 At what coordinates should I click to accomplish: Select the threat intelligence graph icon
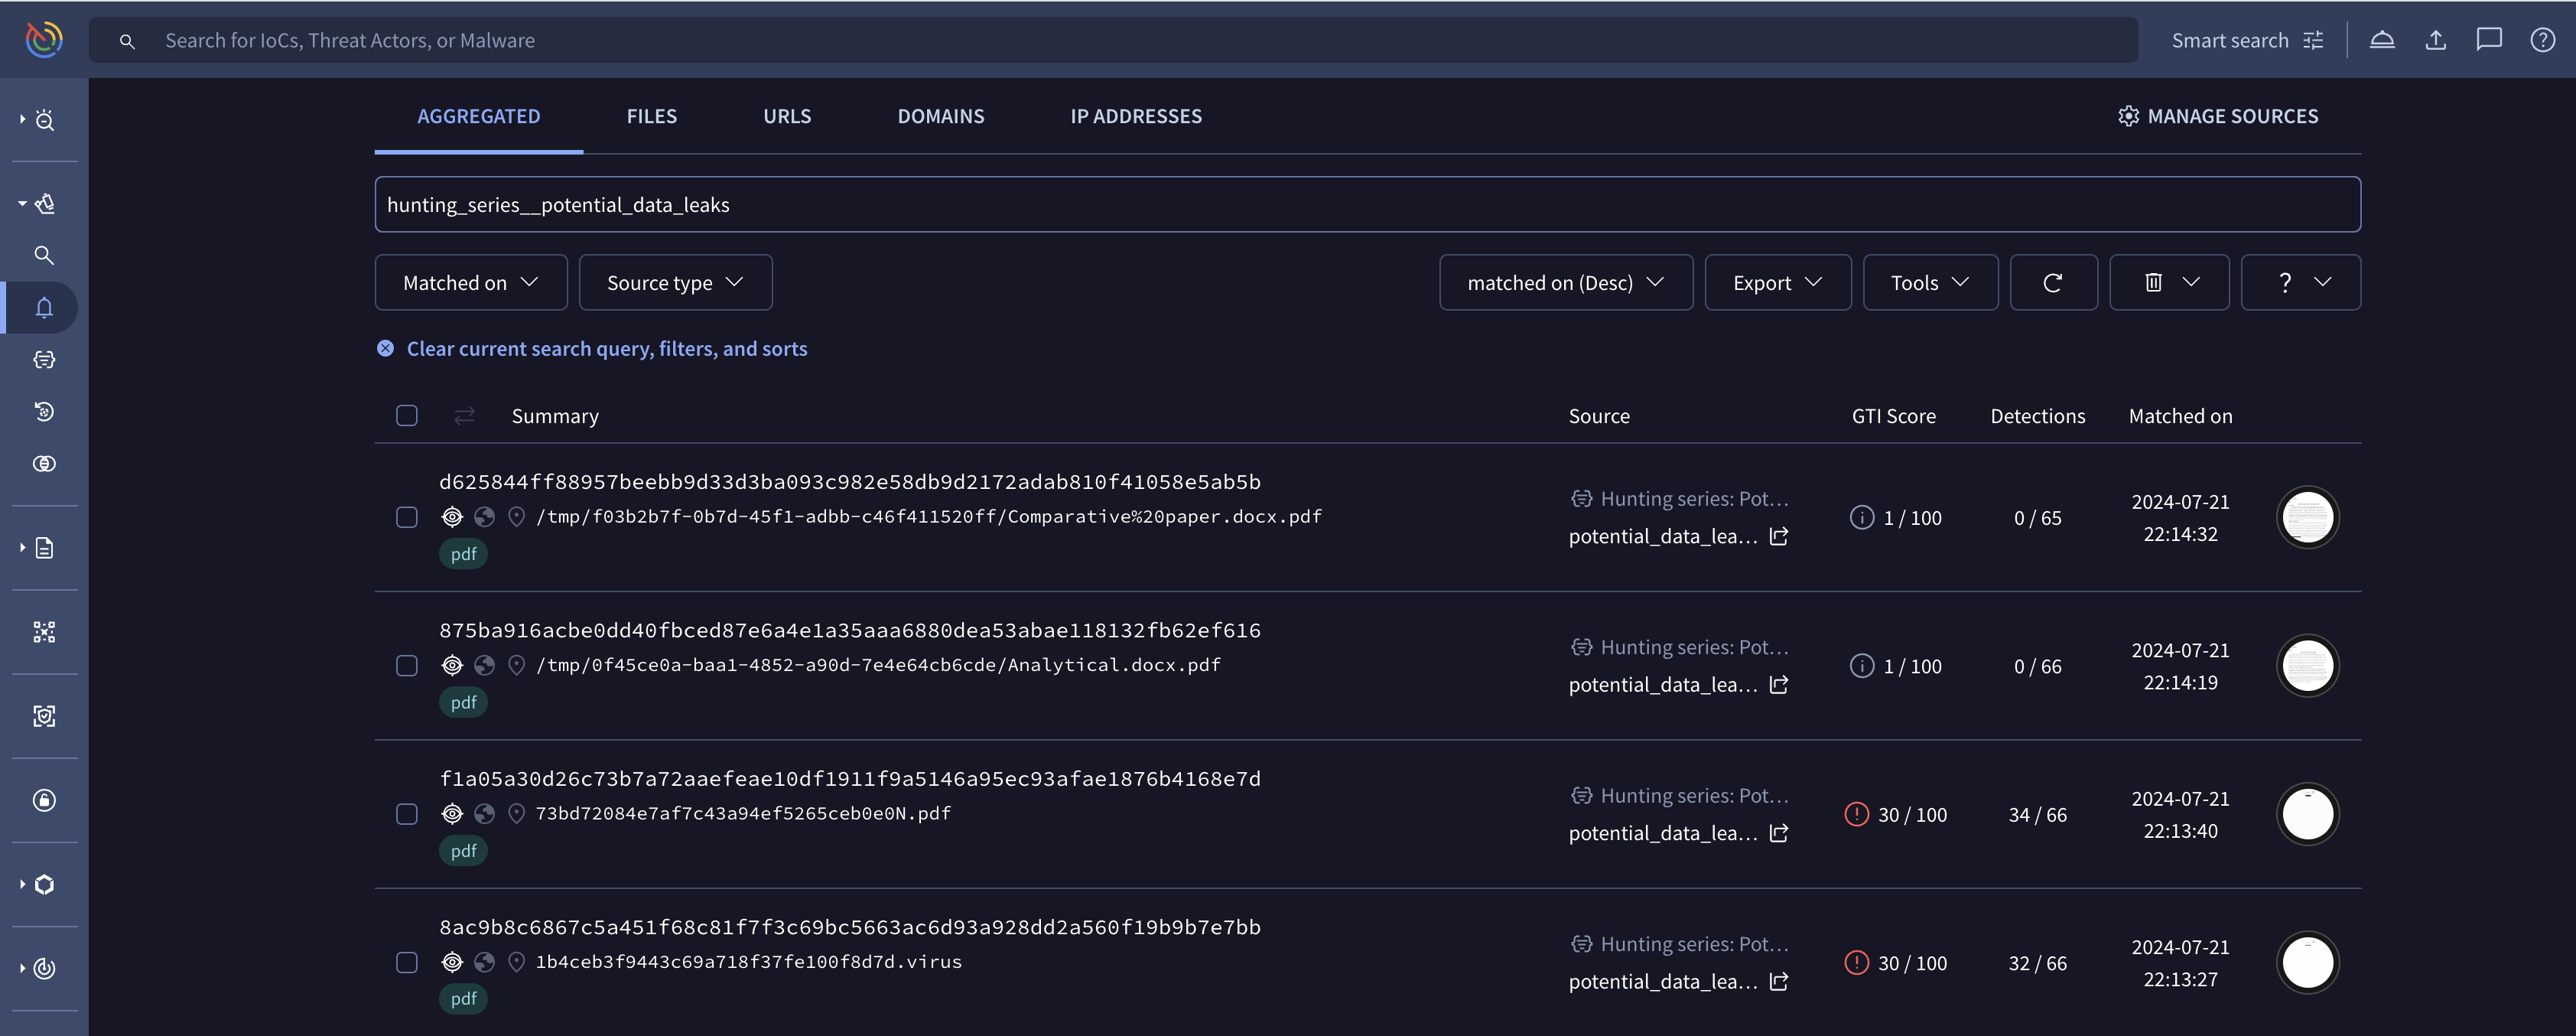44,633
